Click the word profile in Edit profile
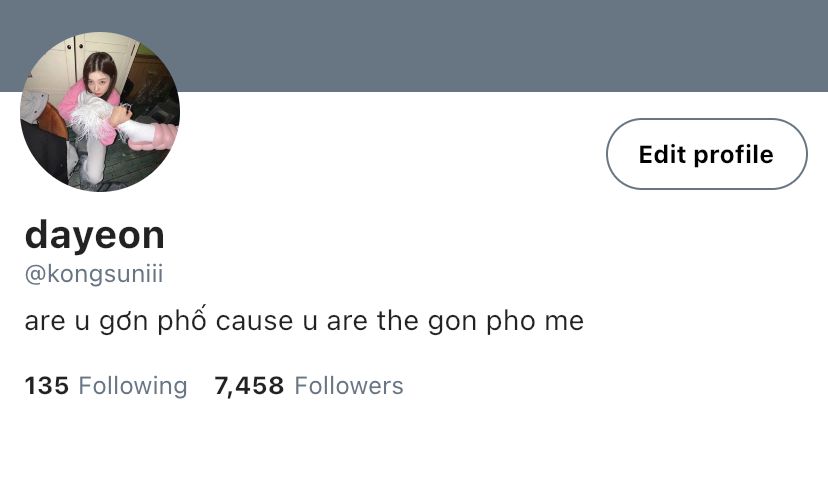Viewport: 828px width, 477px height. pyautogui.click(x=733, y=155)
